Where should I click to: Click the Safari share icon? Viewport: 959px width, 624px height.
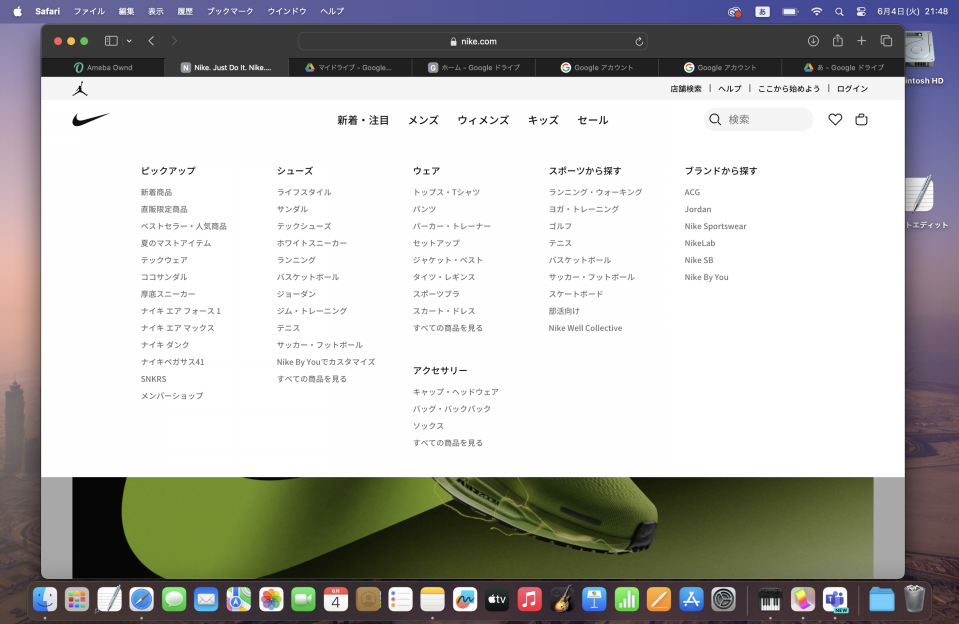click(837, 40)
